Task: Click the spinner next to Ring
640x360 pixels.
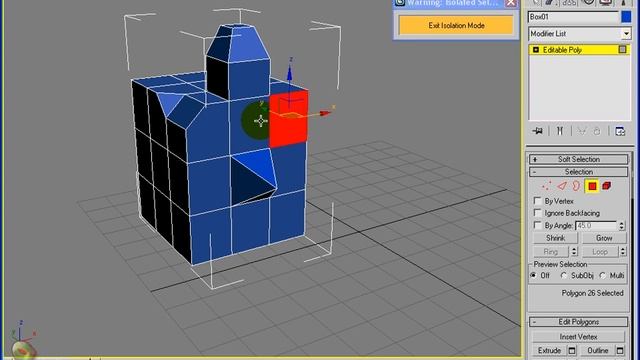Action: point(574,251)
